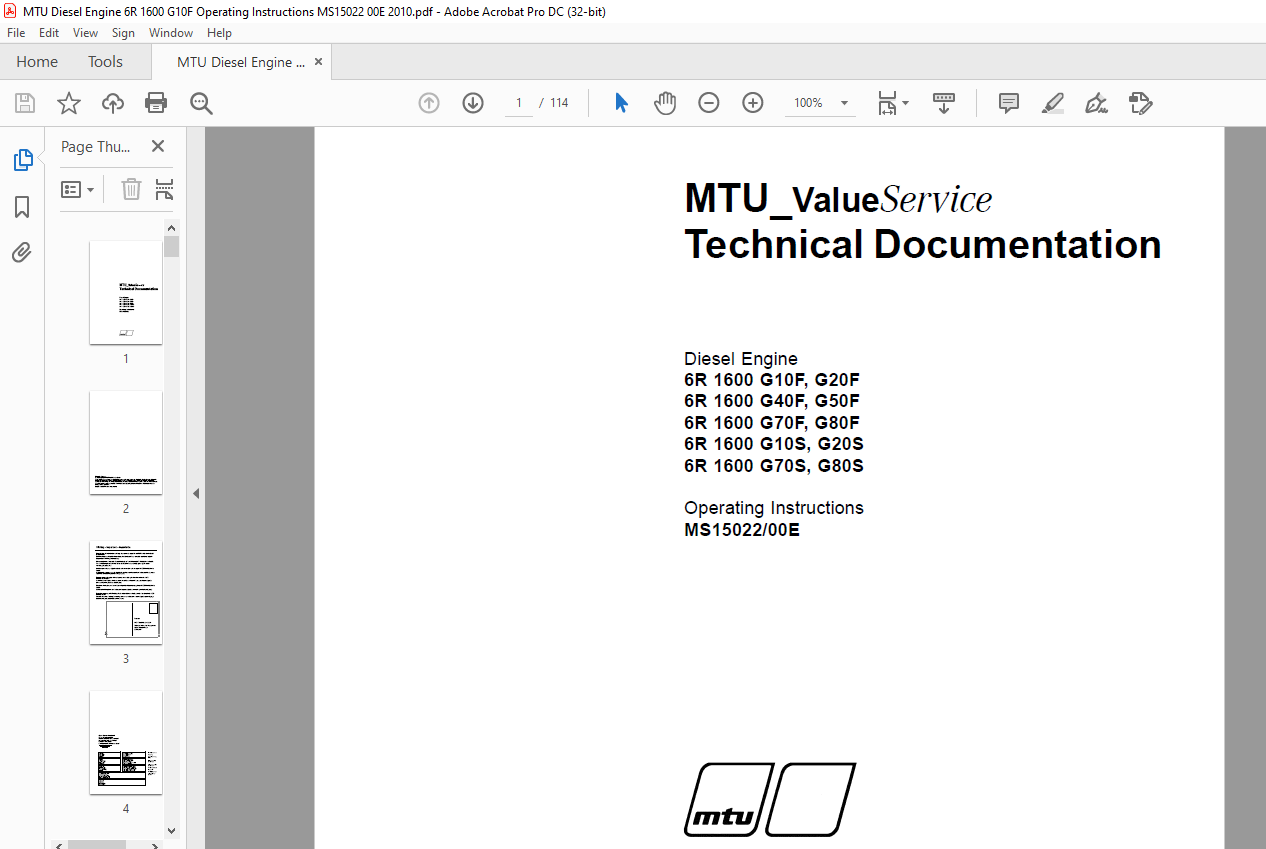Select the MTU Diesel Engine document tab
Image resolution: width=1266 pixels, height=849 pixels.
click(241, 62)
